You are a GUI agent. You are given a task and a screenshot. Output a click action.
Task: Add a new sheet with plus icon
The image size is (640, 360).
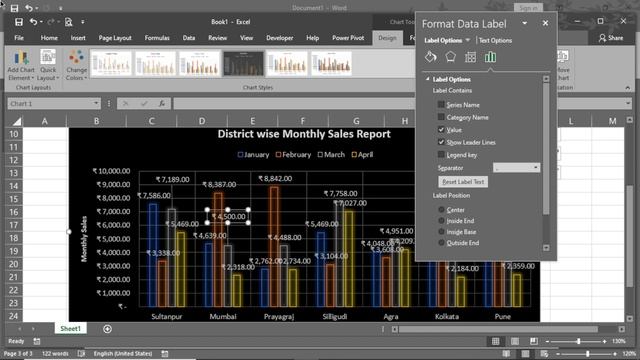(107, 329)
